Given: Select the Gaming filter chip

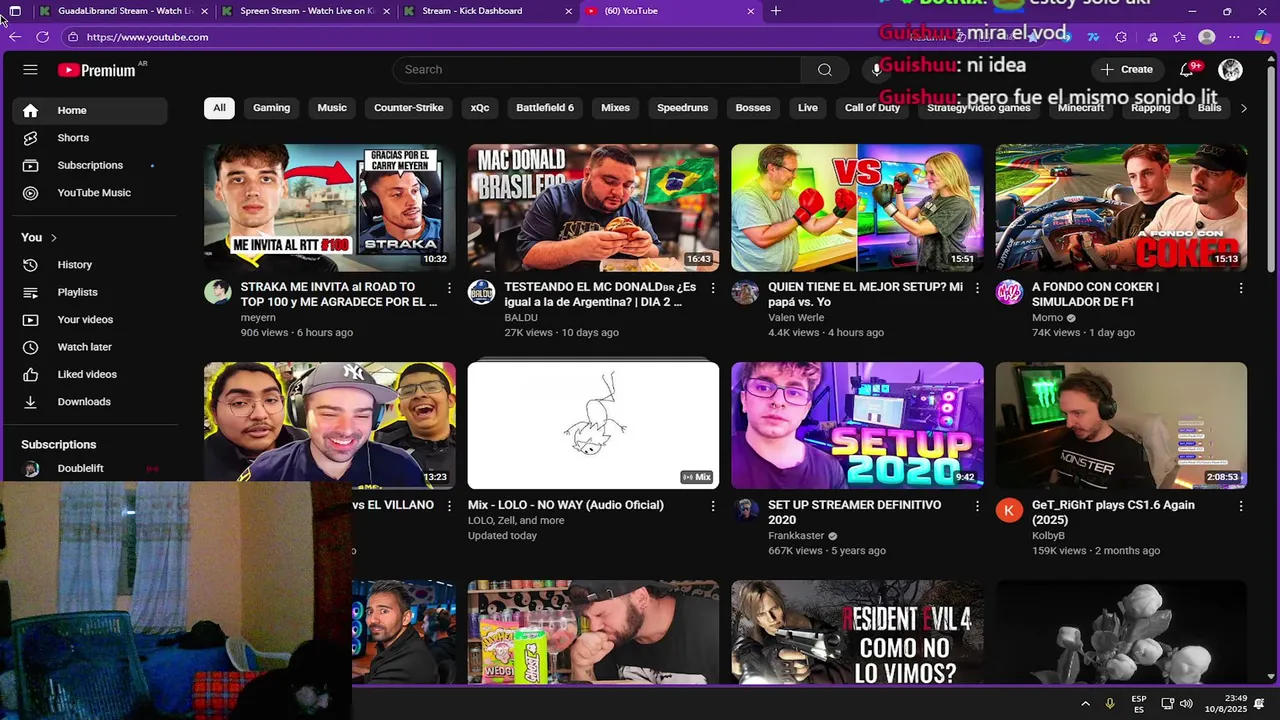Looking at the screenshot, I should coord(271,108).
